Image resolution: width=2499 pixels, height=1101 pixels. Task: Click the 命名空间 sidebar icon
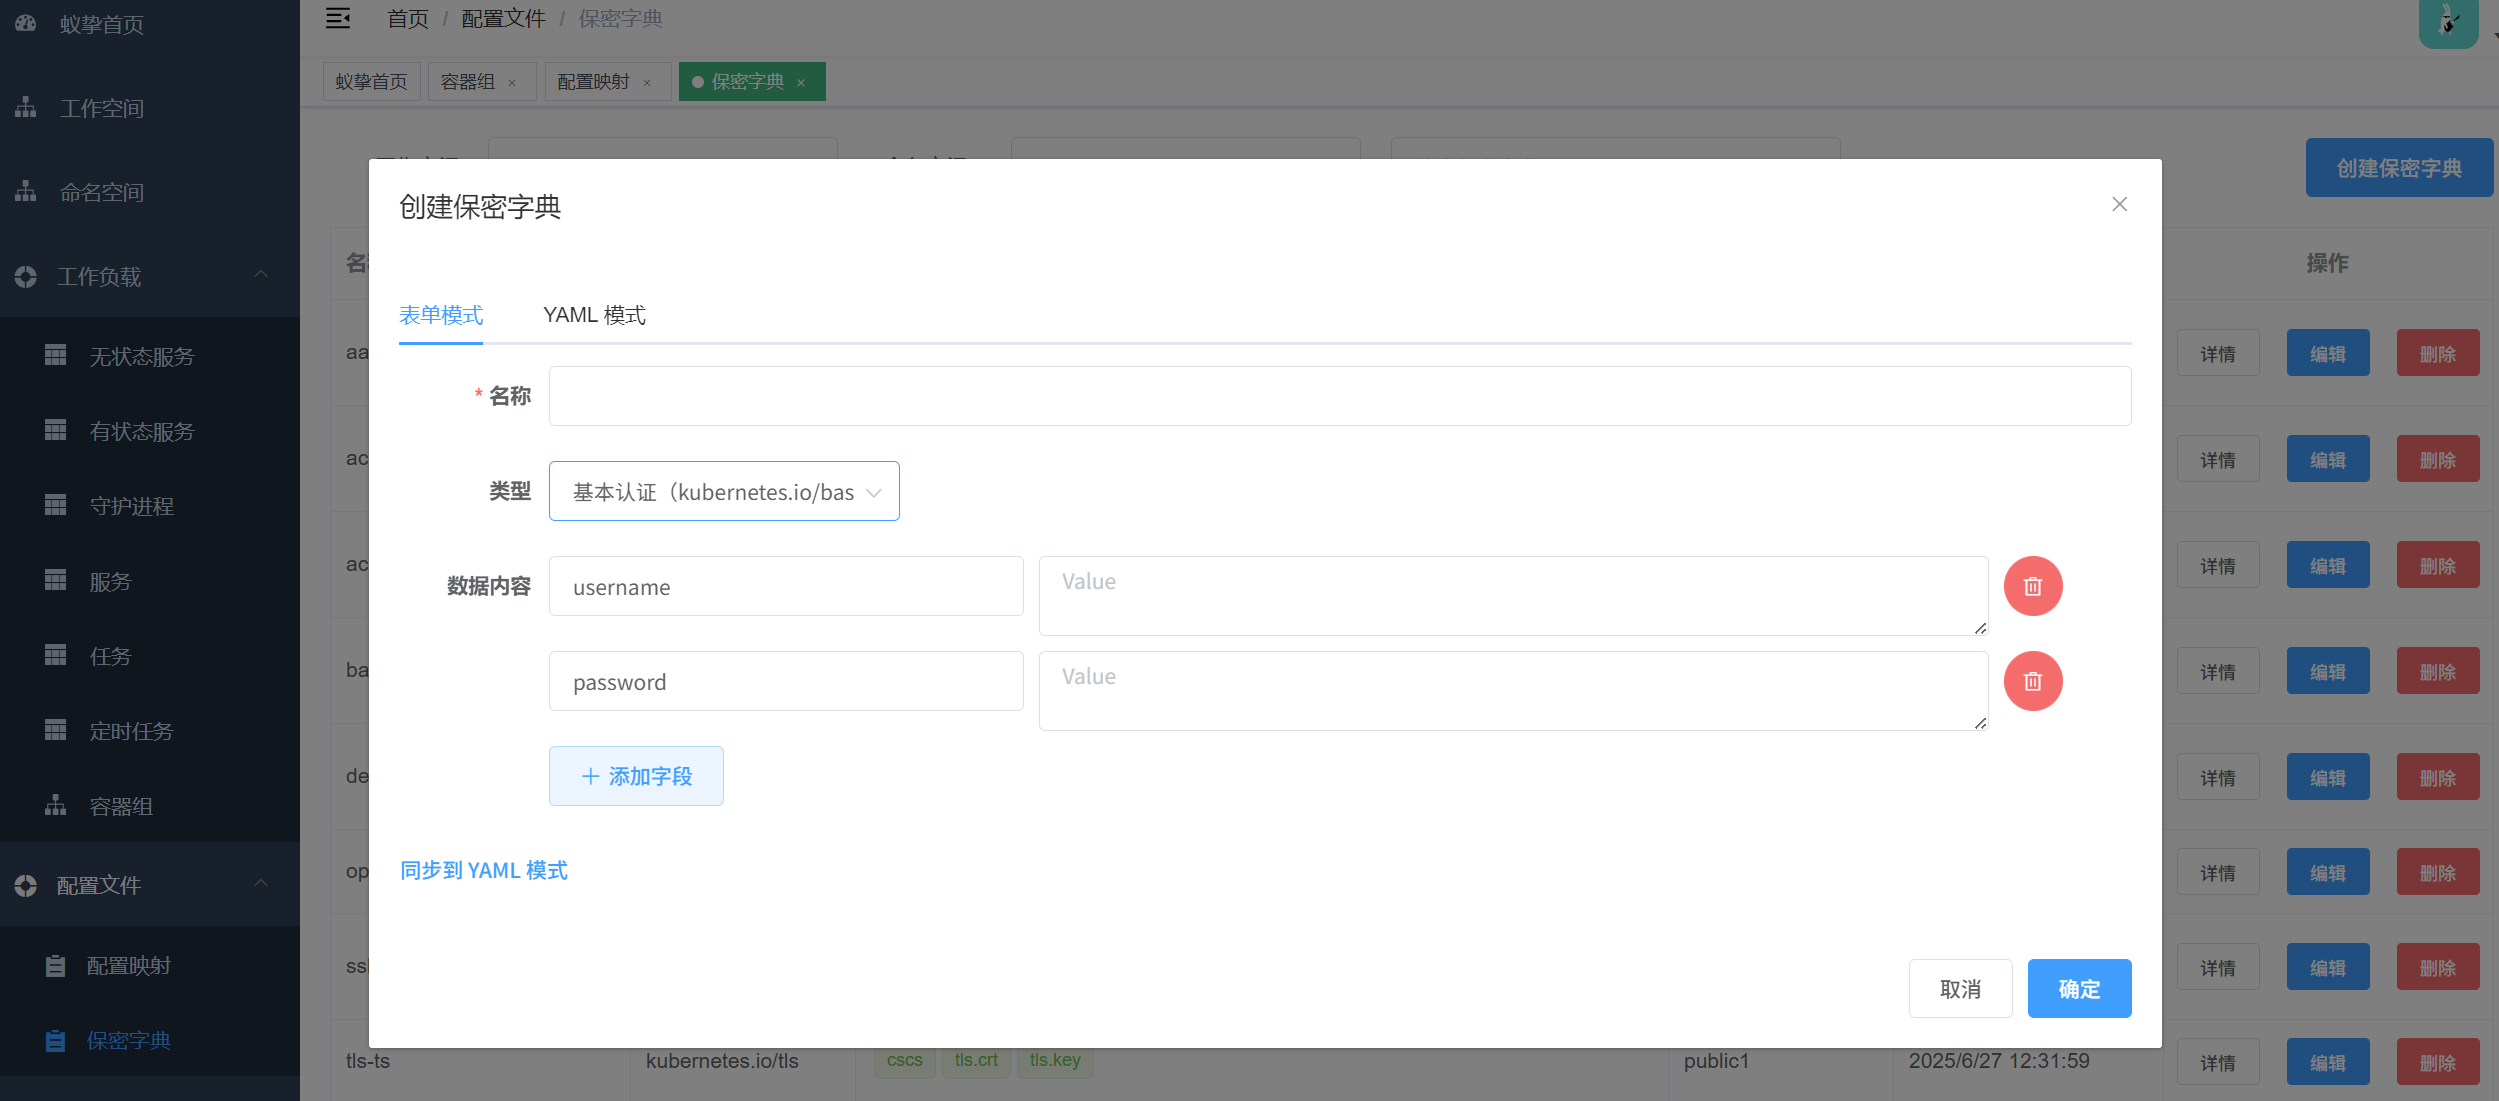(26, 191)
